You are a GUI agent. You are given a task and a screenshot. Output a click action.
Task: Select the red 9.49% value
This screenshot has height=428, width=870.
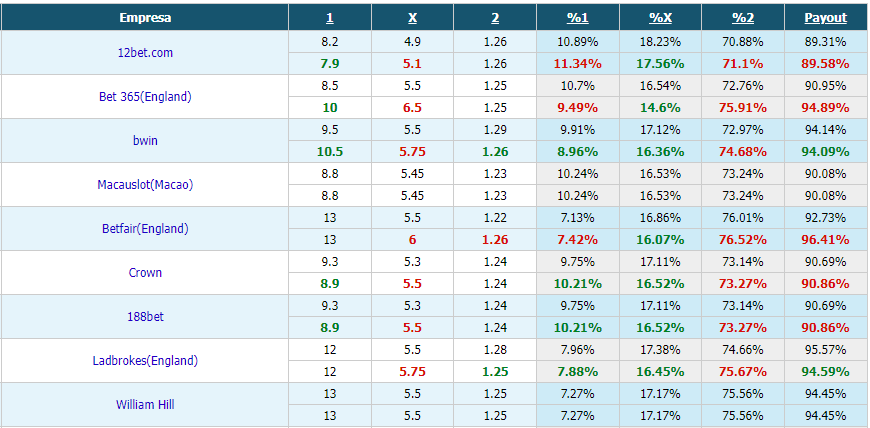pos(578,108)
